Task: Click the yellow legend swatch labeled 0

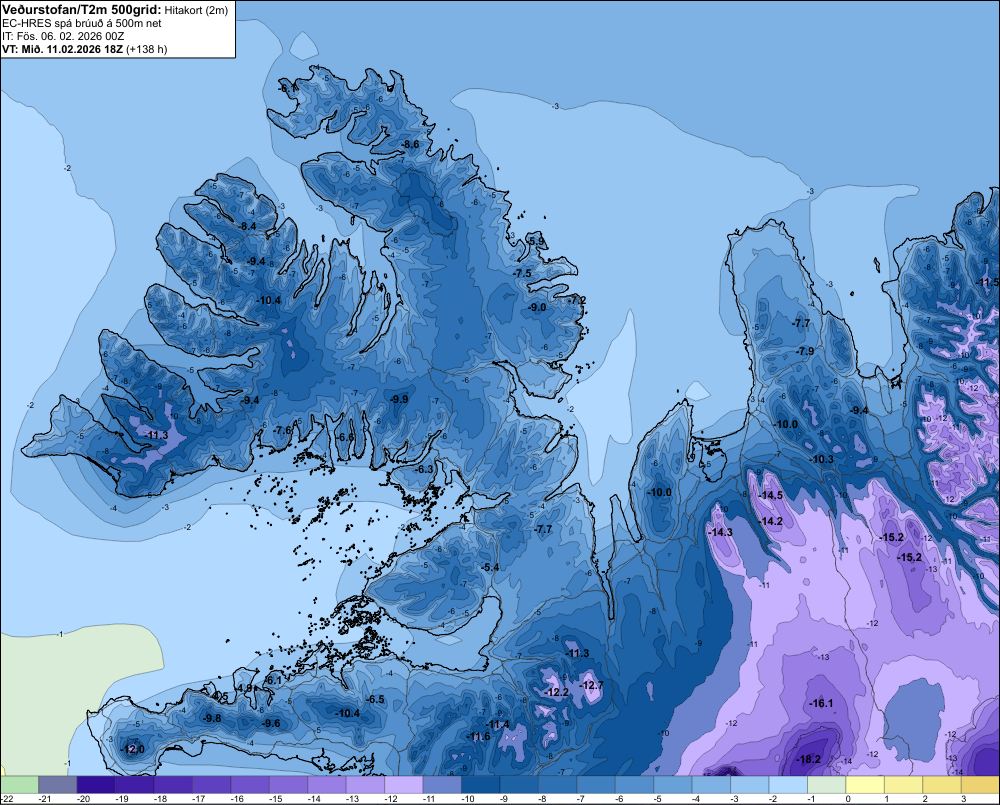Action: point(865,785)
